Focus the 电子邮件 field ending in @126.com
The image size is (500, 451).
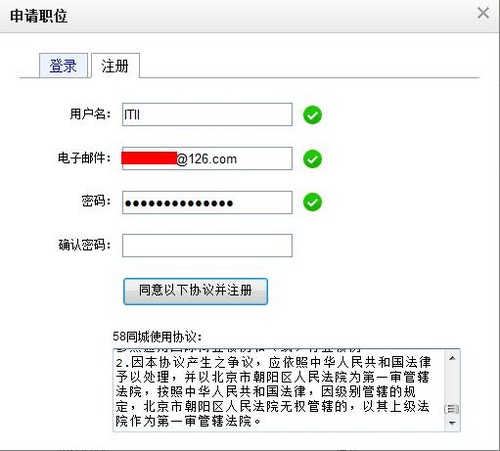coord(207,158)
